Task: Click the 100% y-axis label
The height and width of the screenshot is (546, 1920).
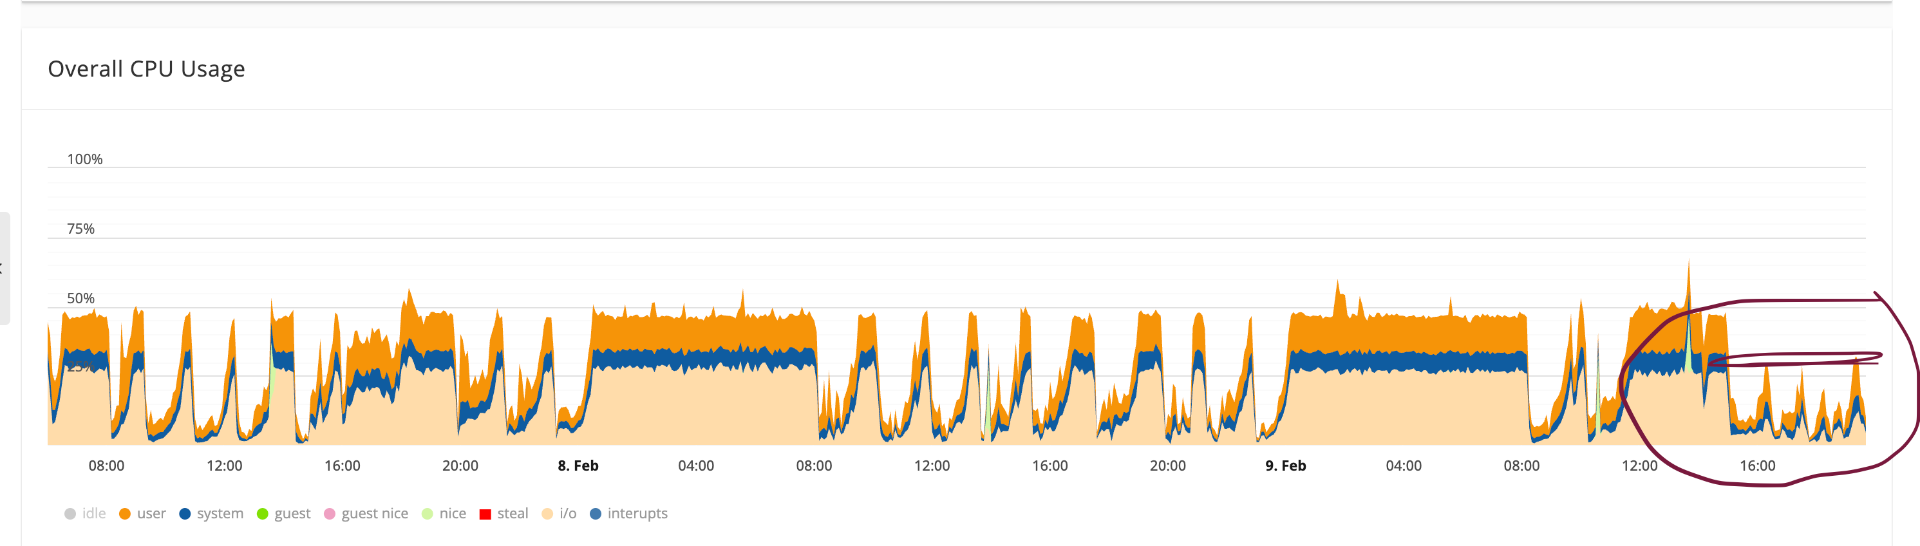Action: (85, 159)
